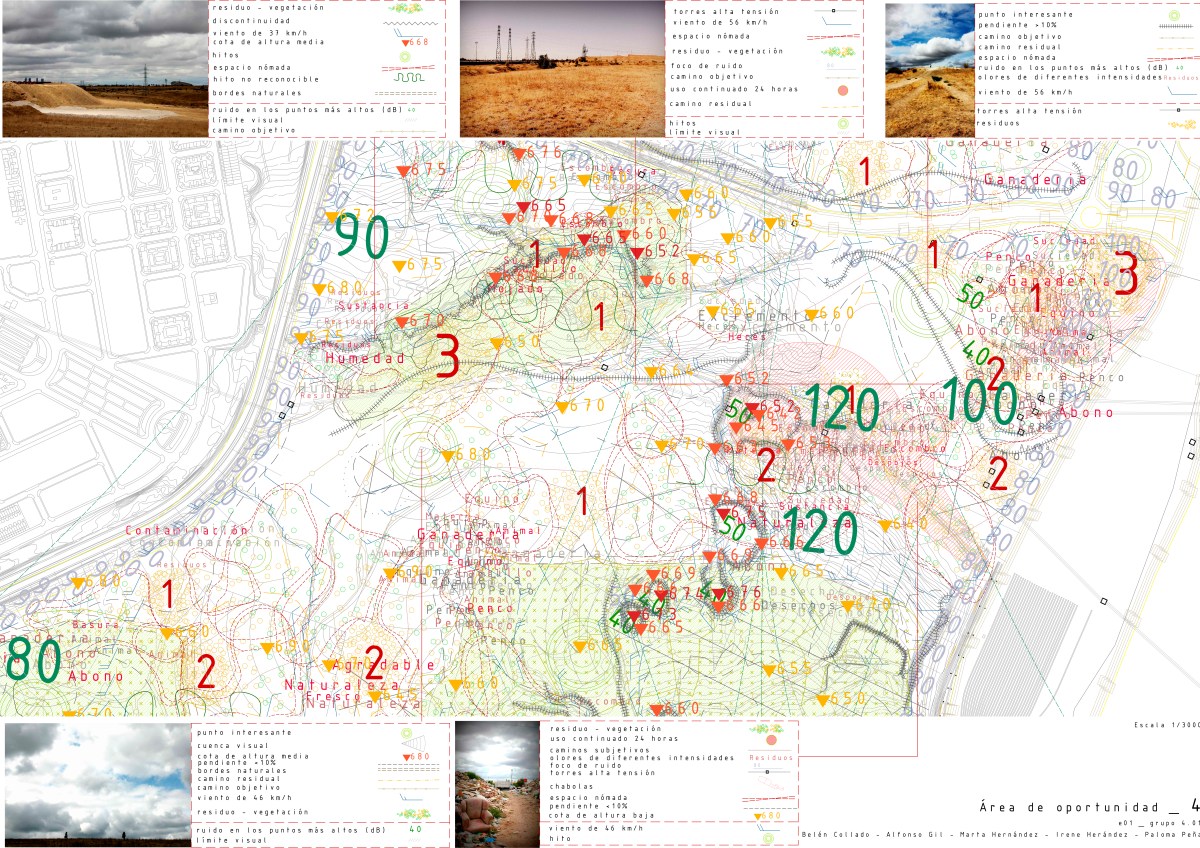
Task: Select the dirt path blue sky photo
Action: coord(930,70)
